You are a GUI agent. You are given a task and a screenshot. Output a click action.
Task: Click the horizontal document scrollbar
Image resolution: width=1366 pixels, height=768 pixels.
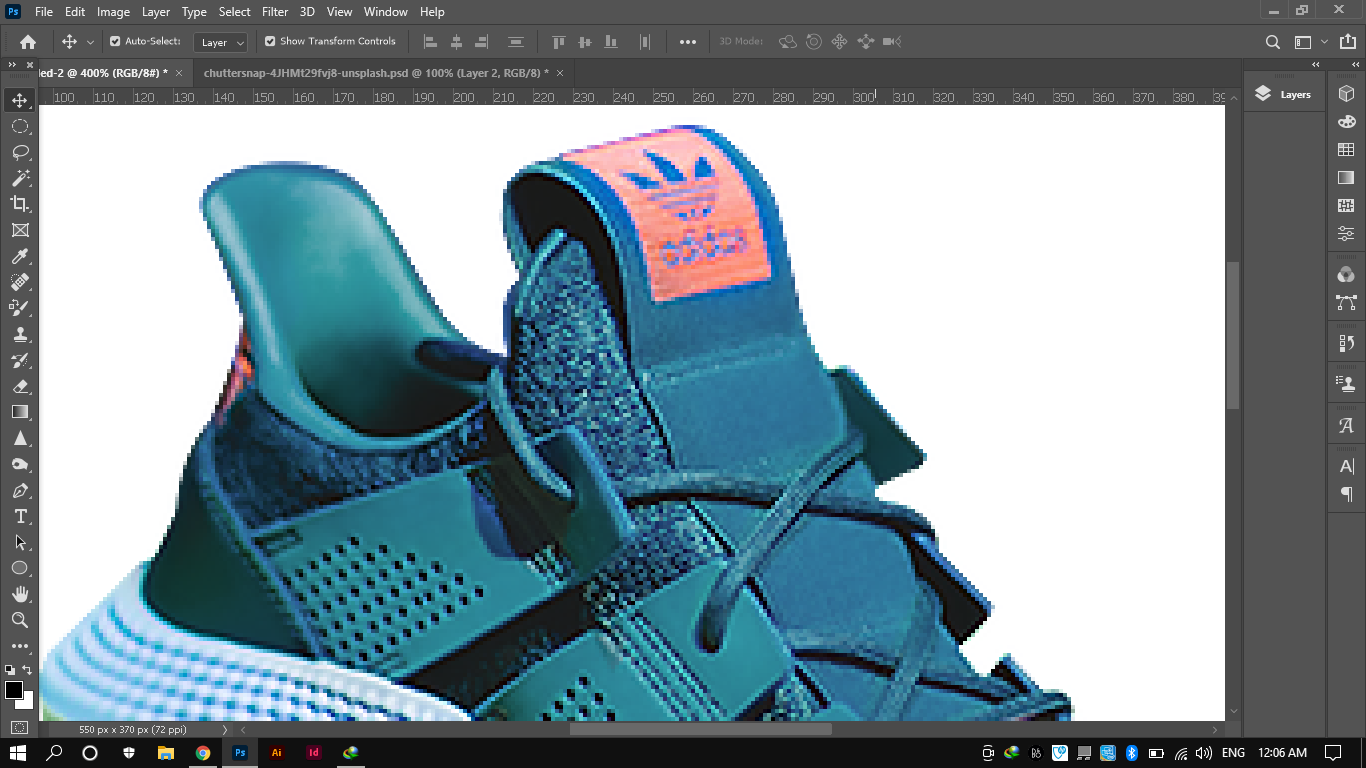click(700, 729)
